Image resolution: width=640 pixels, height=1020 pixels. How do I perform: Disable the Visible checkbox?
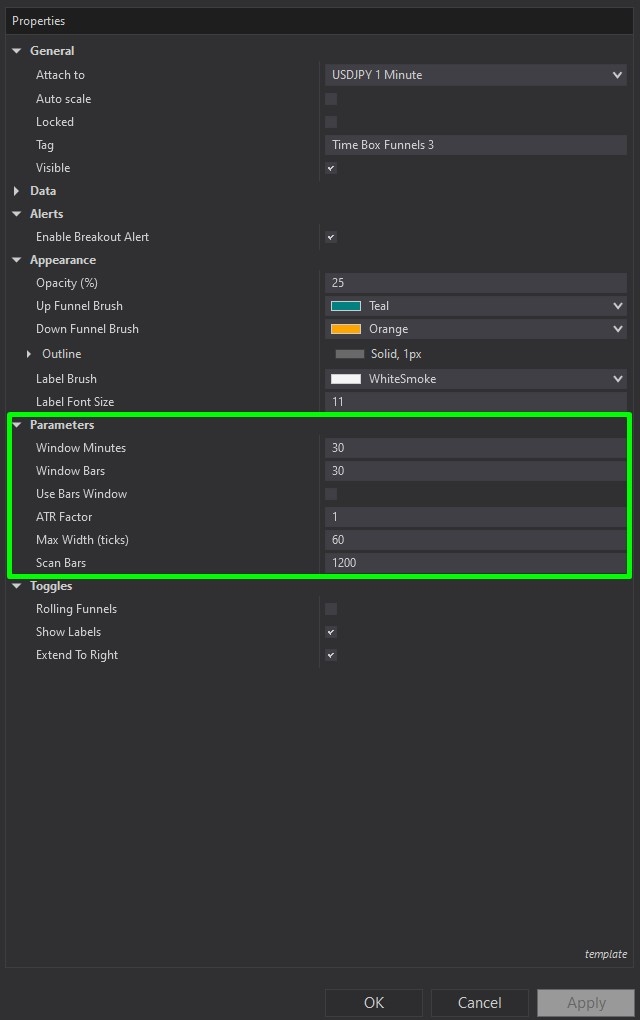click(x=331, y=168)
